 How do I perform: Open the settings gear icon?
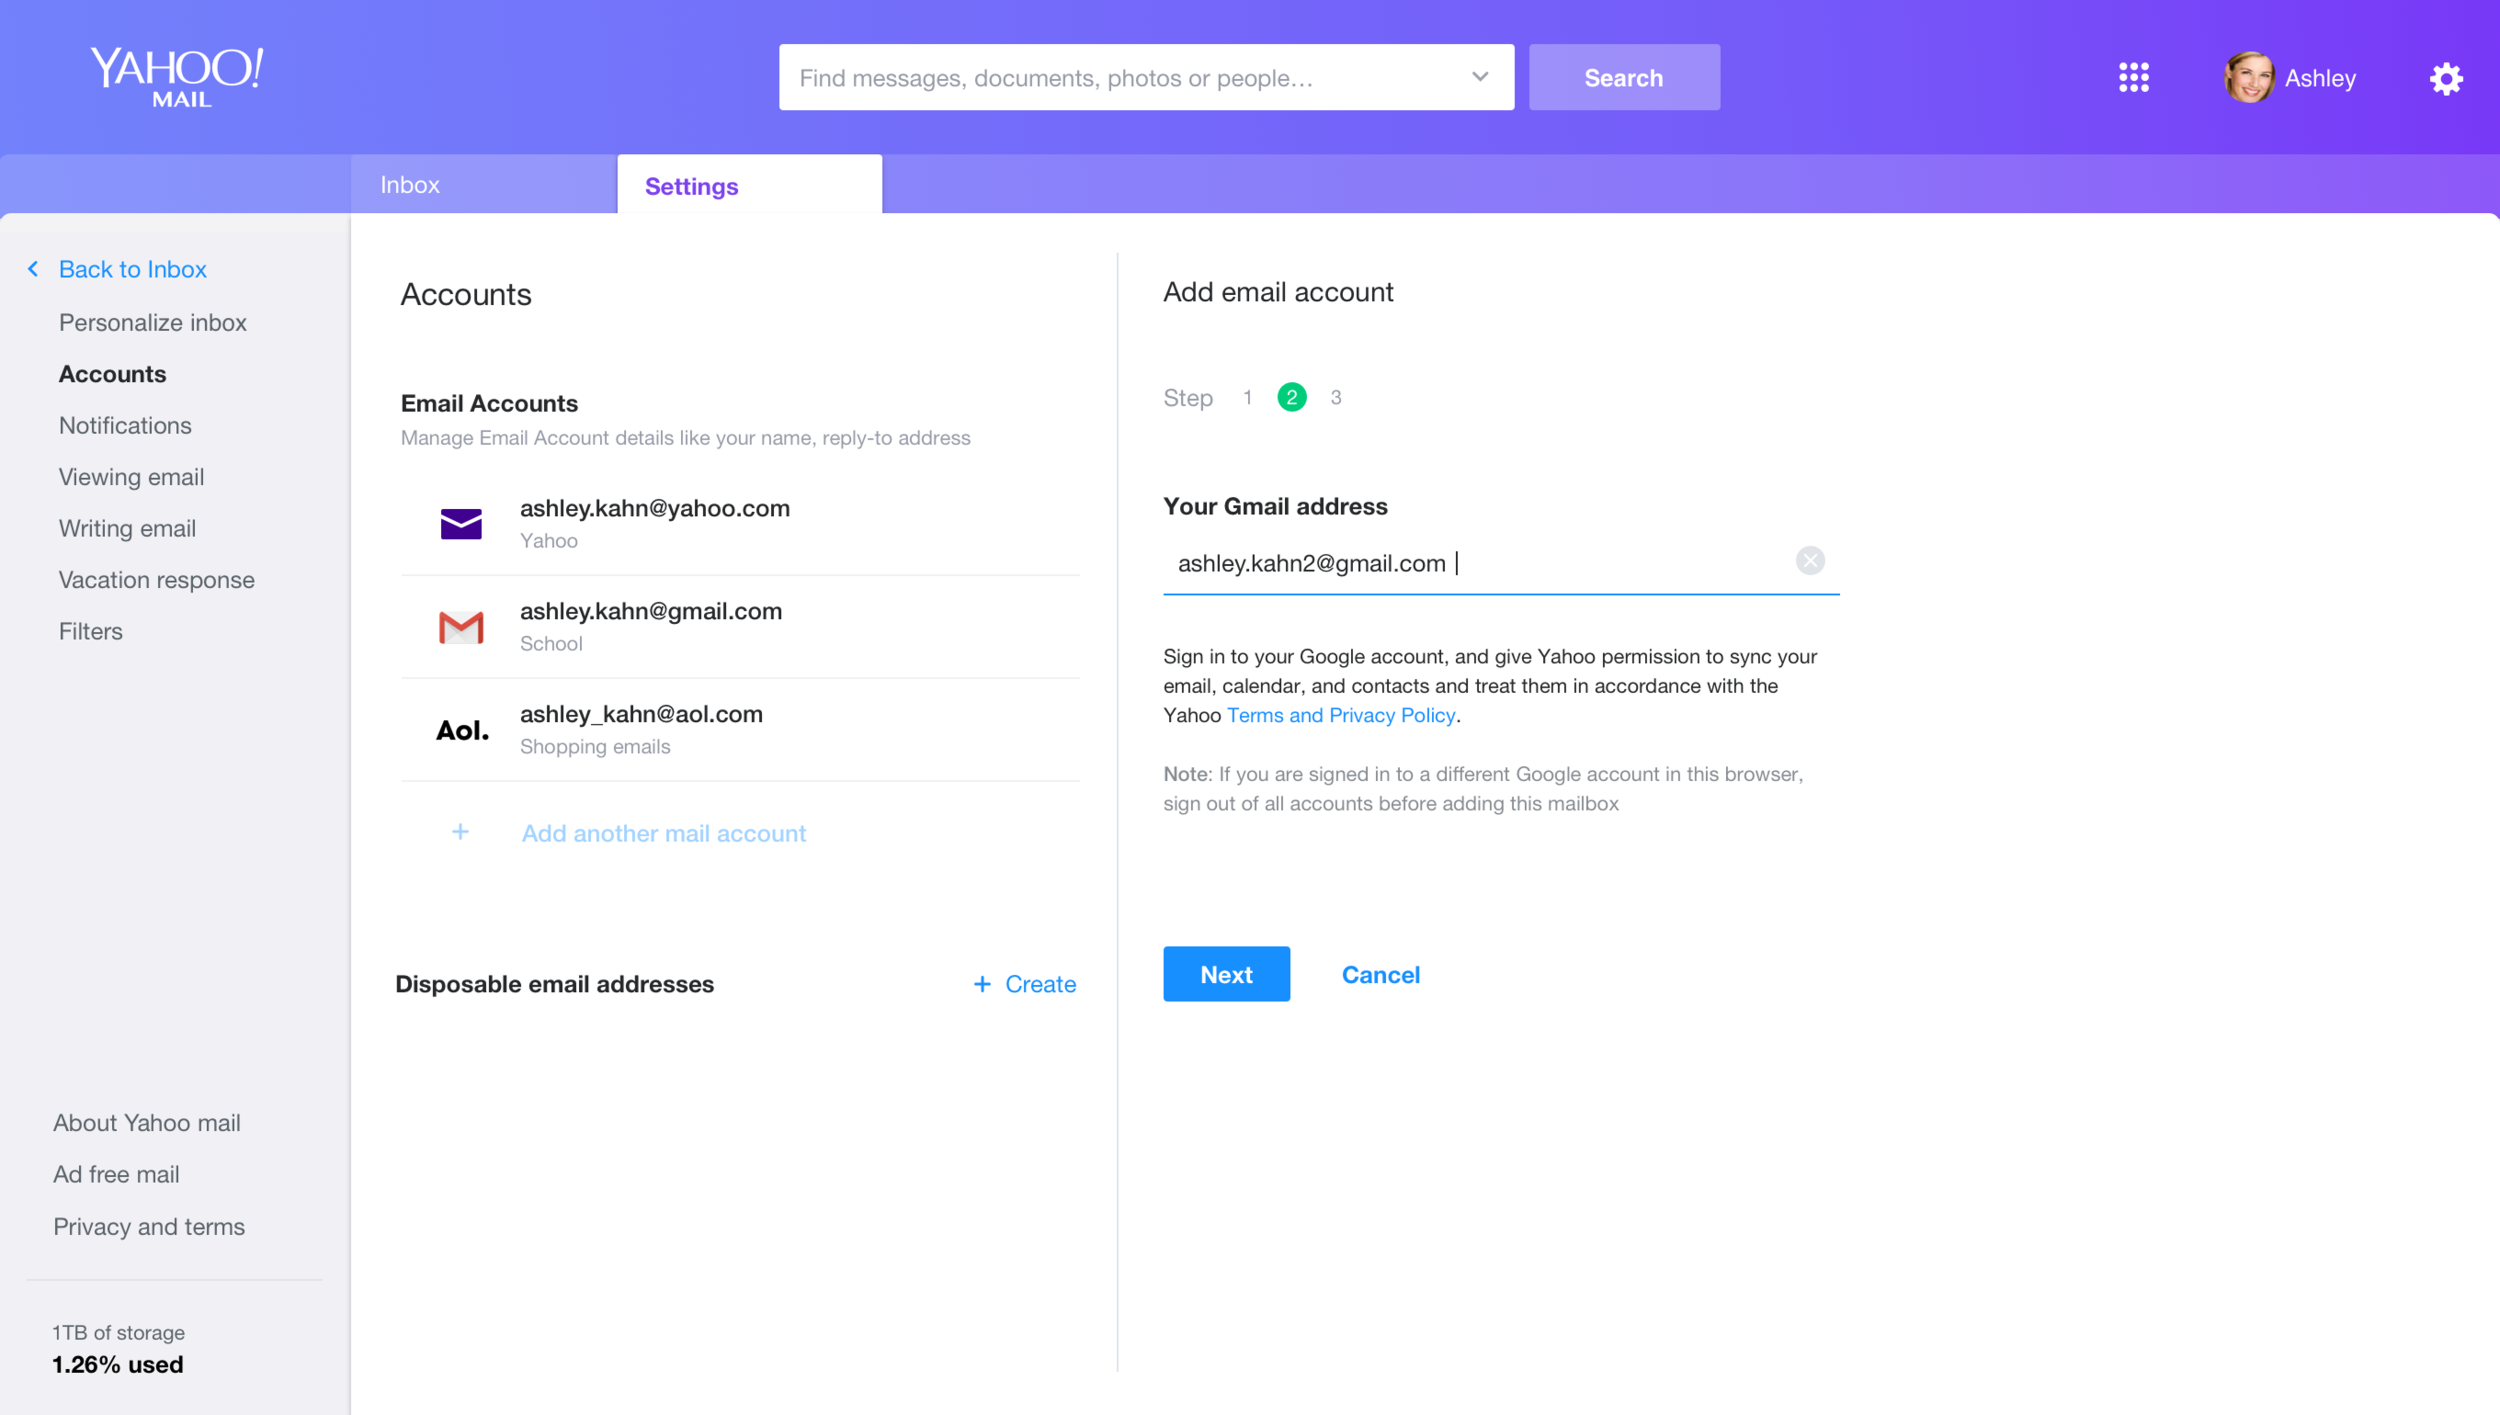click(x=2446, y=78)
